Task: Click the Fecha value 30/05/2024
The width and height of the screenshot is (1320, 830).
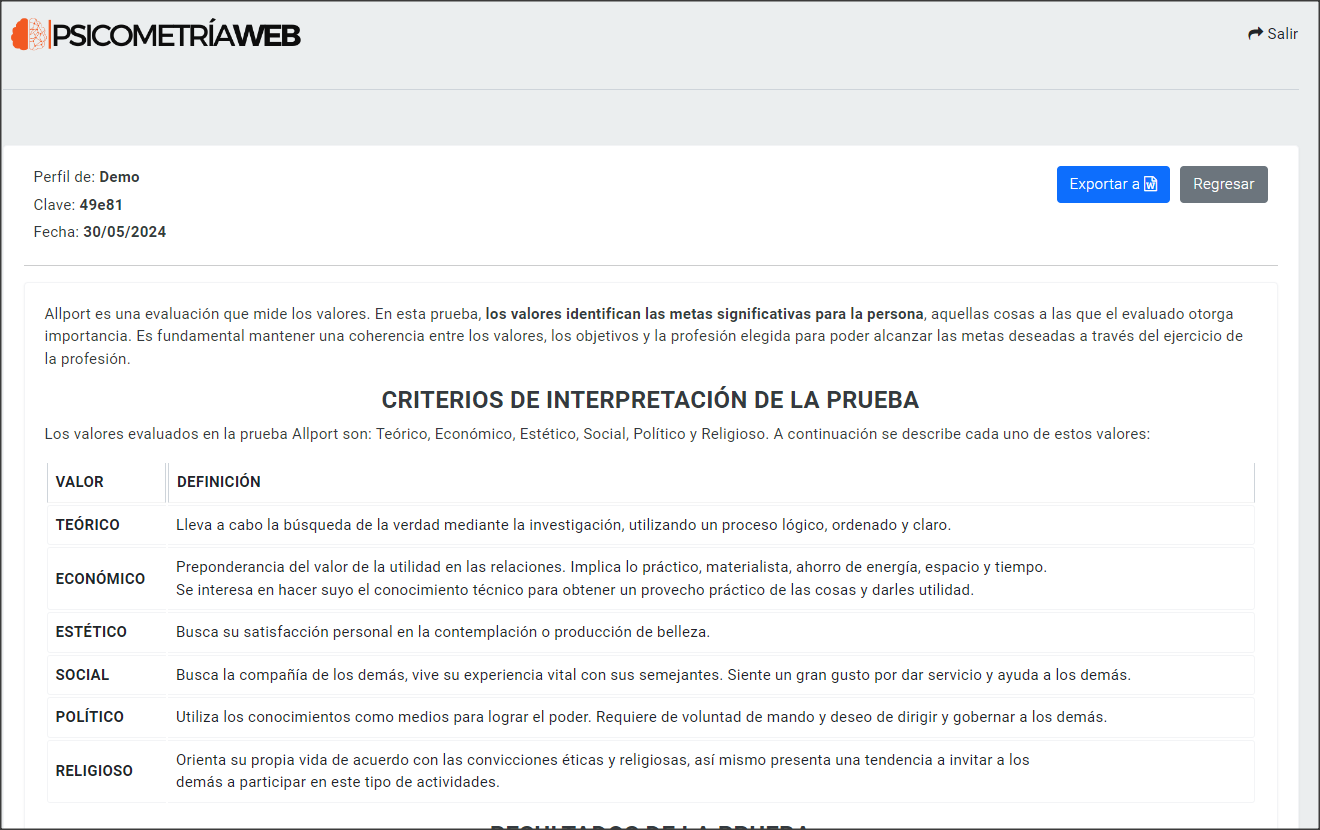Action: [x=124, y=232]
